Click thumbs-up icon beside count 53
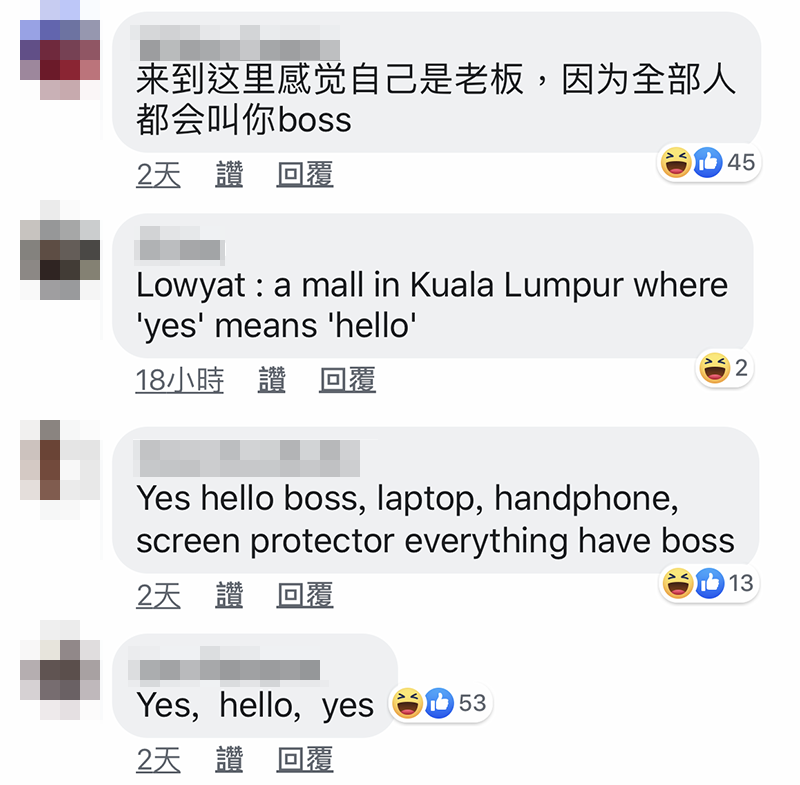800x785 pixels. tap(439, 703)
